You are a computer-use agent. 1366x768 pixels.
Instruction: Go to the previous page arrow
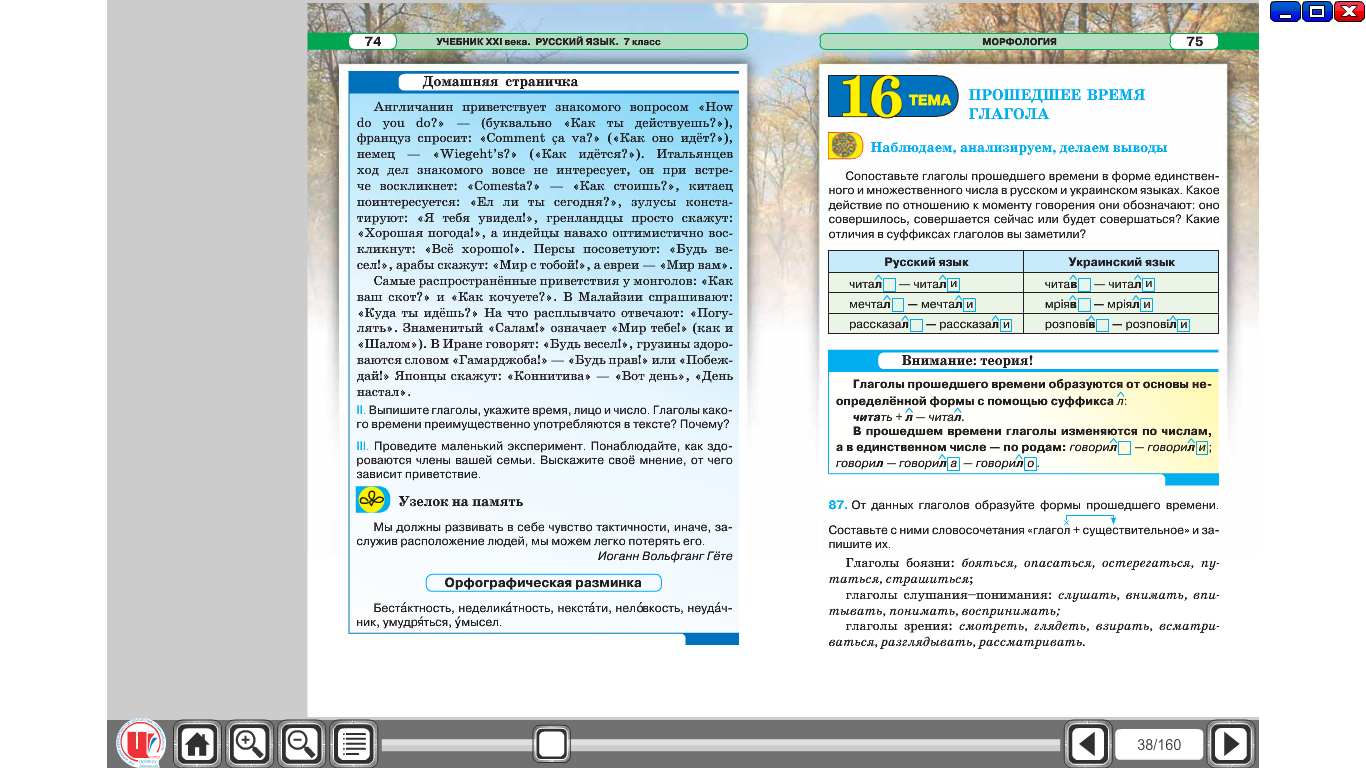click(x=1088, y=744)
